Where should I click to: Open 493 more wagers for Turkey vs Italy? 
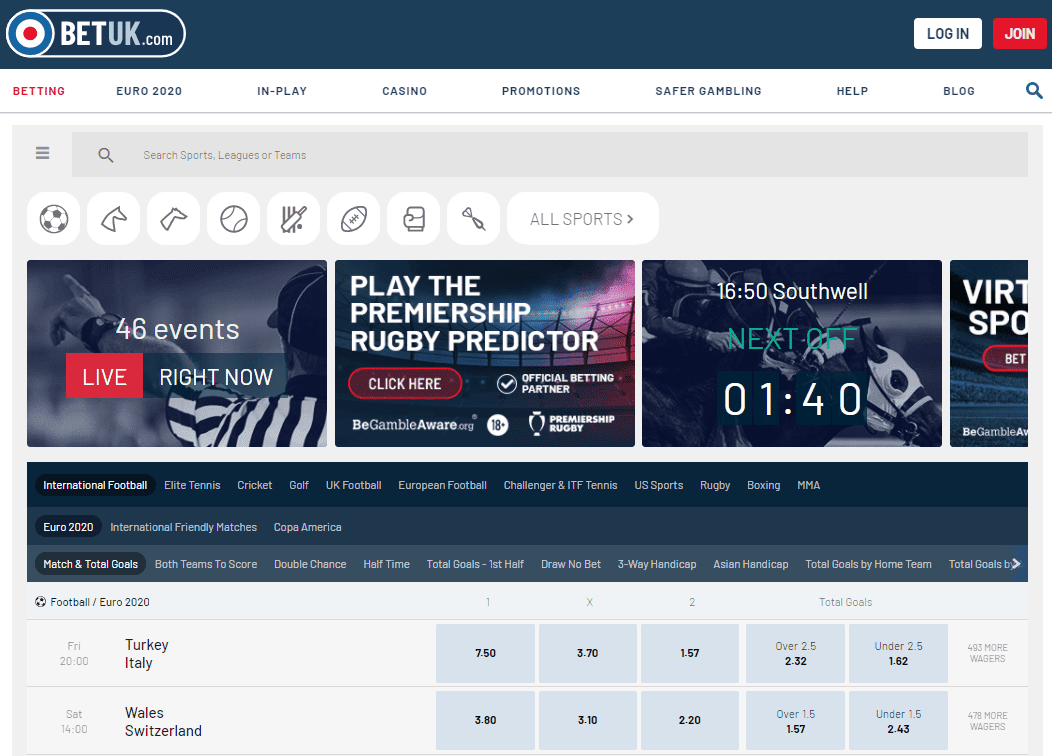(x=987, y=653)
